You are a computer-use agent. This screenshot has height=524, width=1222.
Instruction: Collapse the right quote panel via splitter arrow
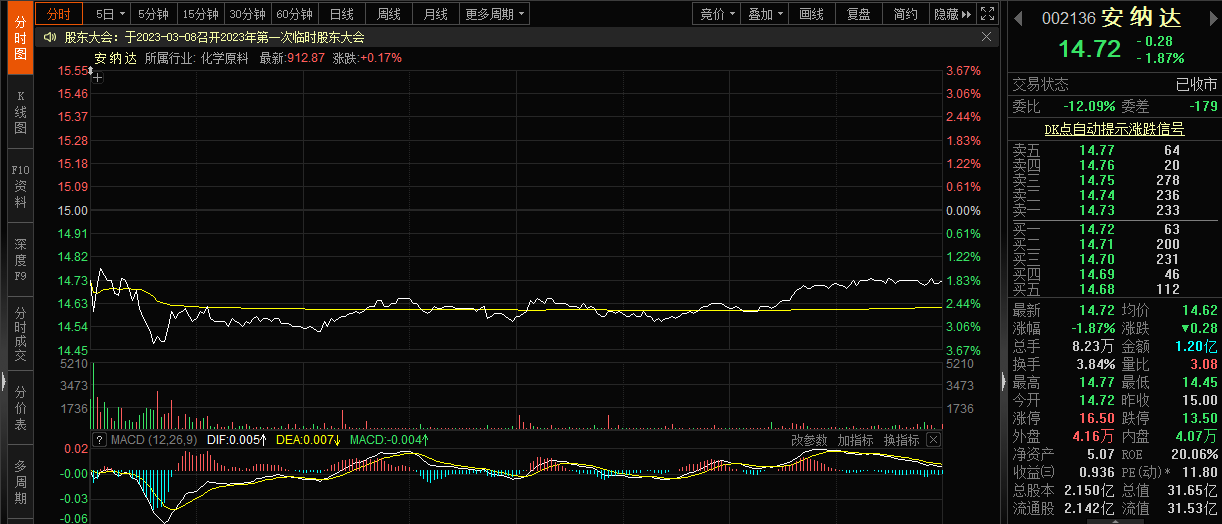(x=1003, y=380)
